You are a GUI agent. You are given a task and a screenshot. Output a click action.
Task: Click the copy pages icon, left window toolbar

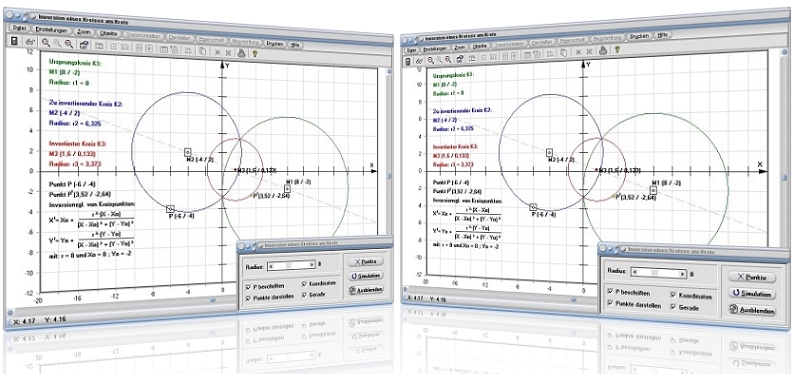point(202,50)
